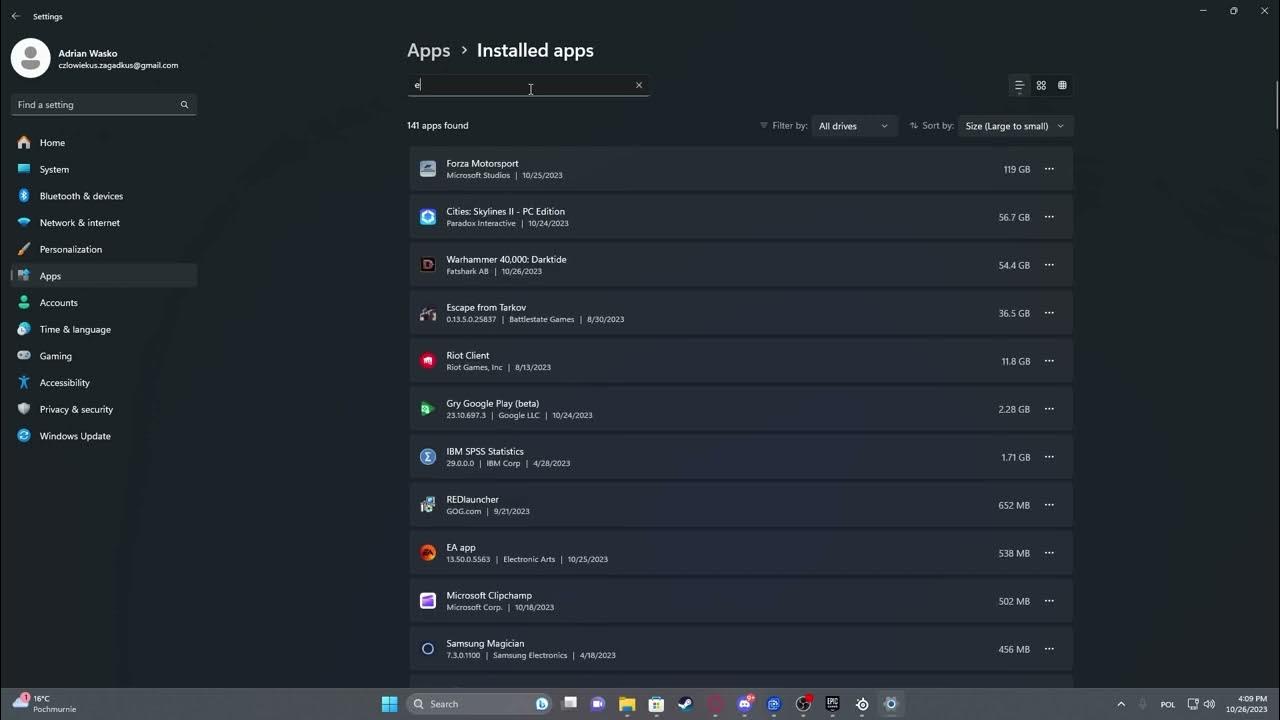Open more options for Warhammer 40,000: Darktide

[x=1049, y=265]
